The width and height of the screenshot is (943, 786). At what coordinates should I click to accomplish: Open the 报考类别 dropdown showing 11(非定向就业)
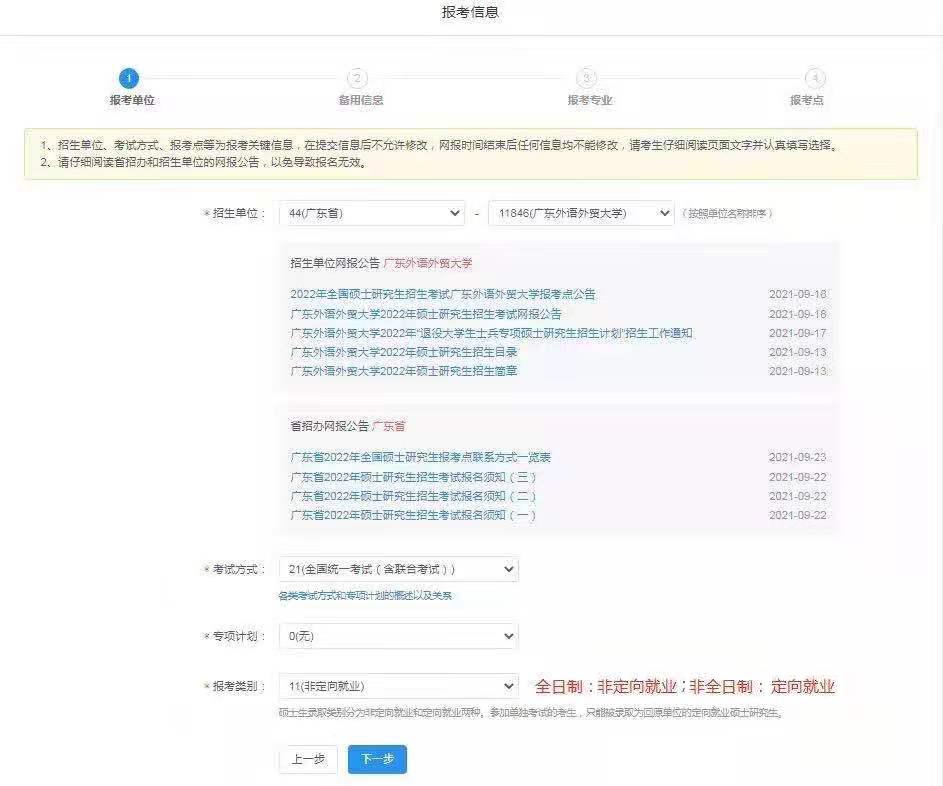(397, 686)
